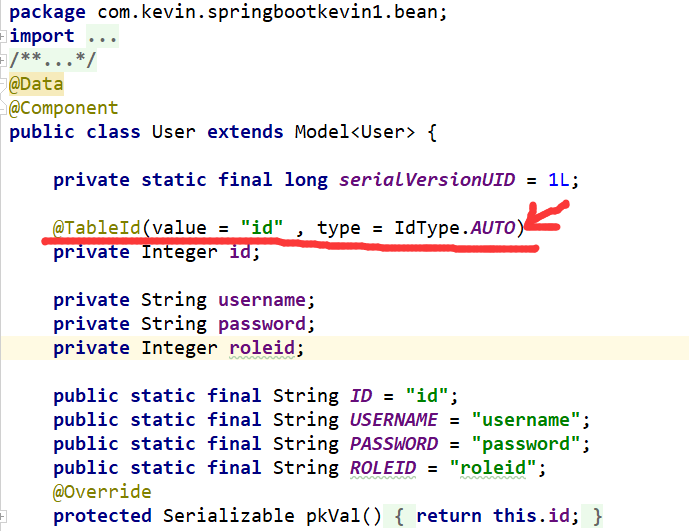This screenshot has height=531, width=689.
Task: Click Model<User> superclass reference
Action: [x=355, y=132]
